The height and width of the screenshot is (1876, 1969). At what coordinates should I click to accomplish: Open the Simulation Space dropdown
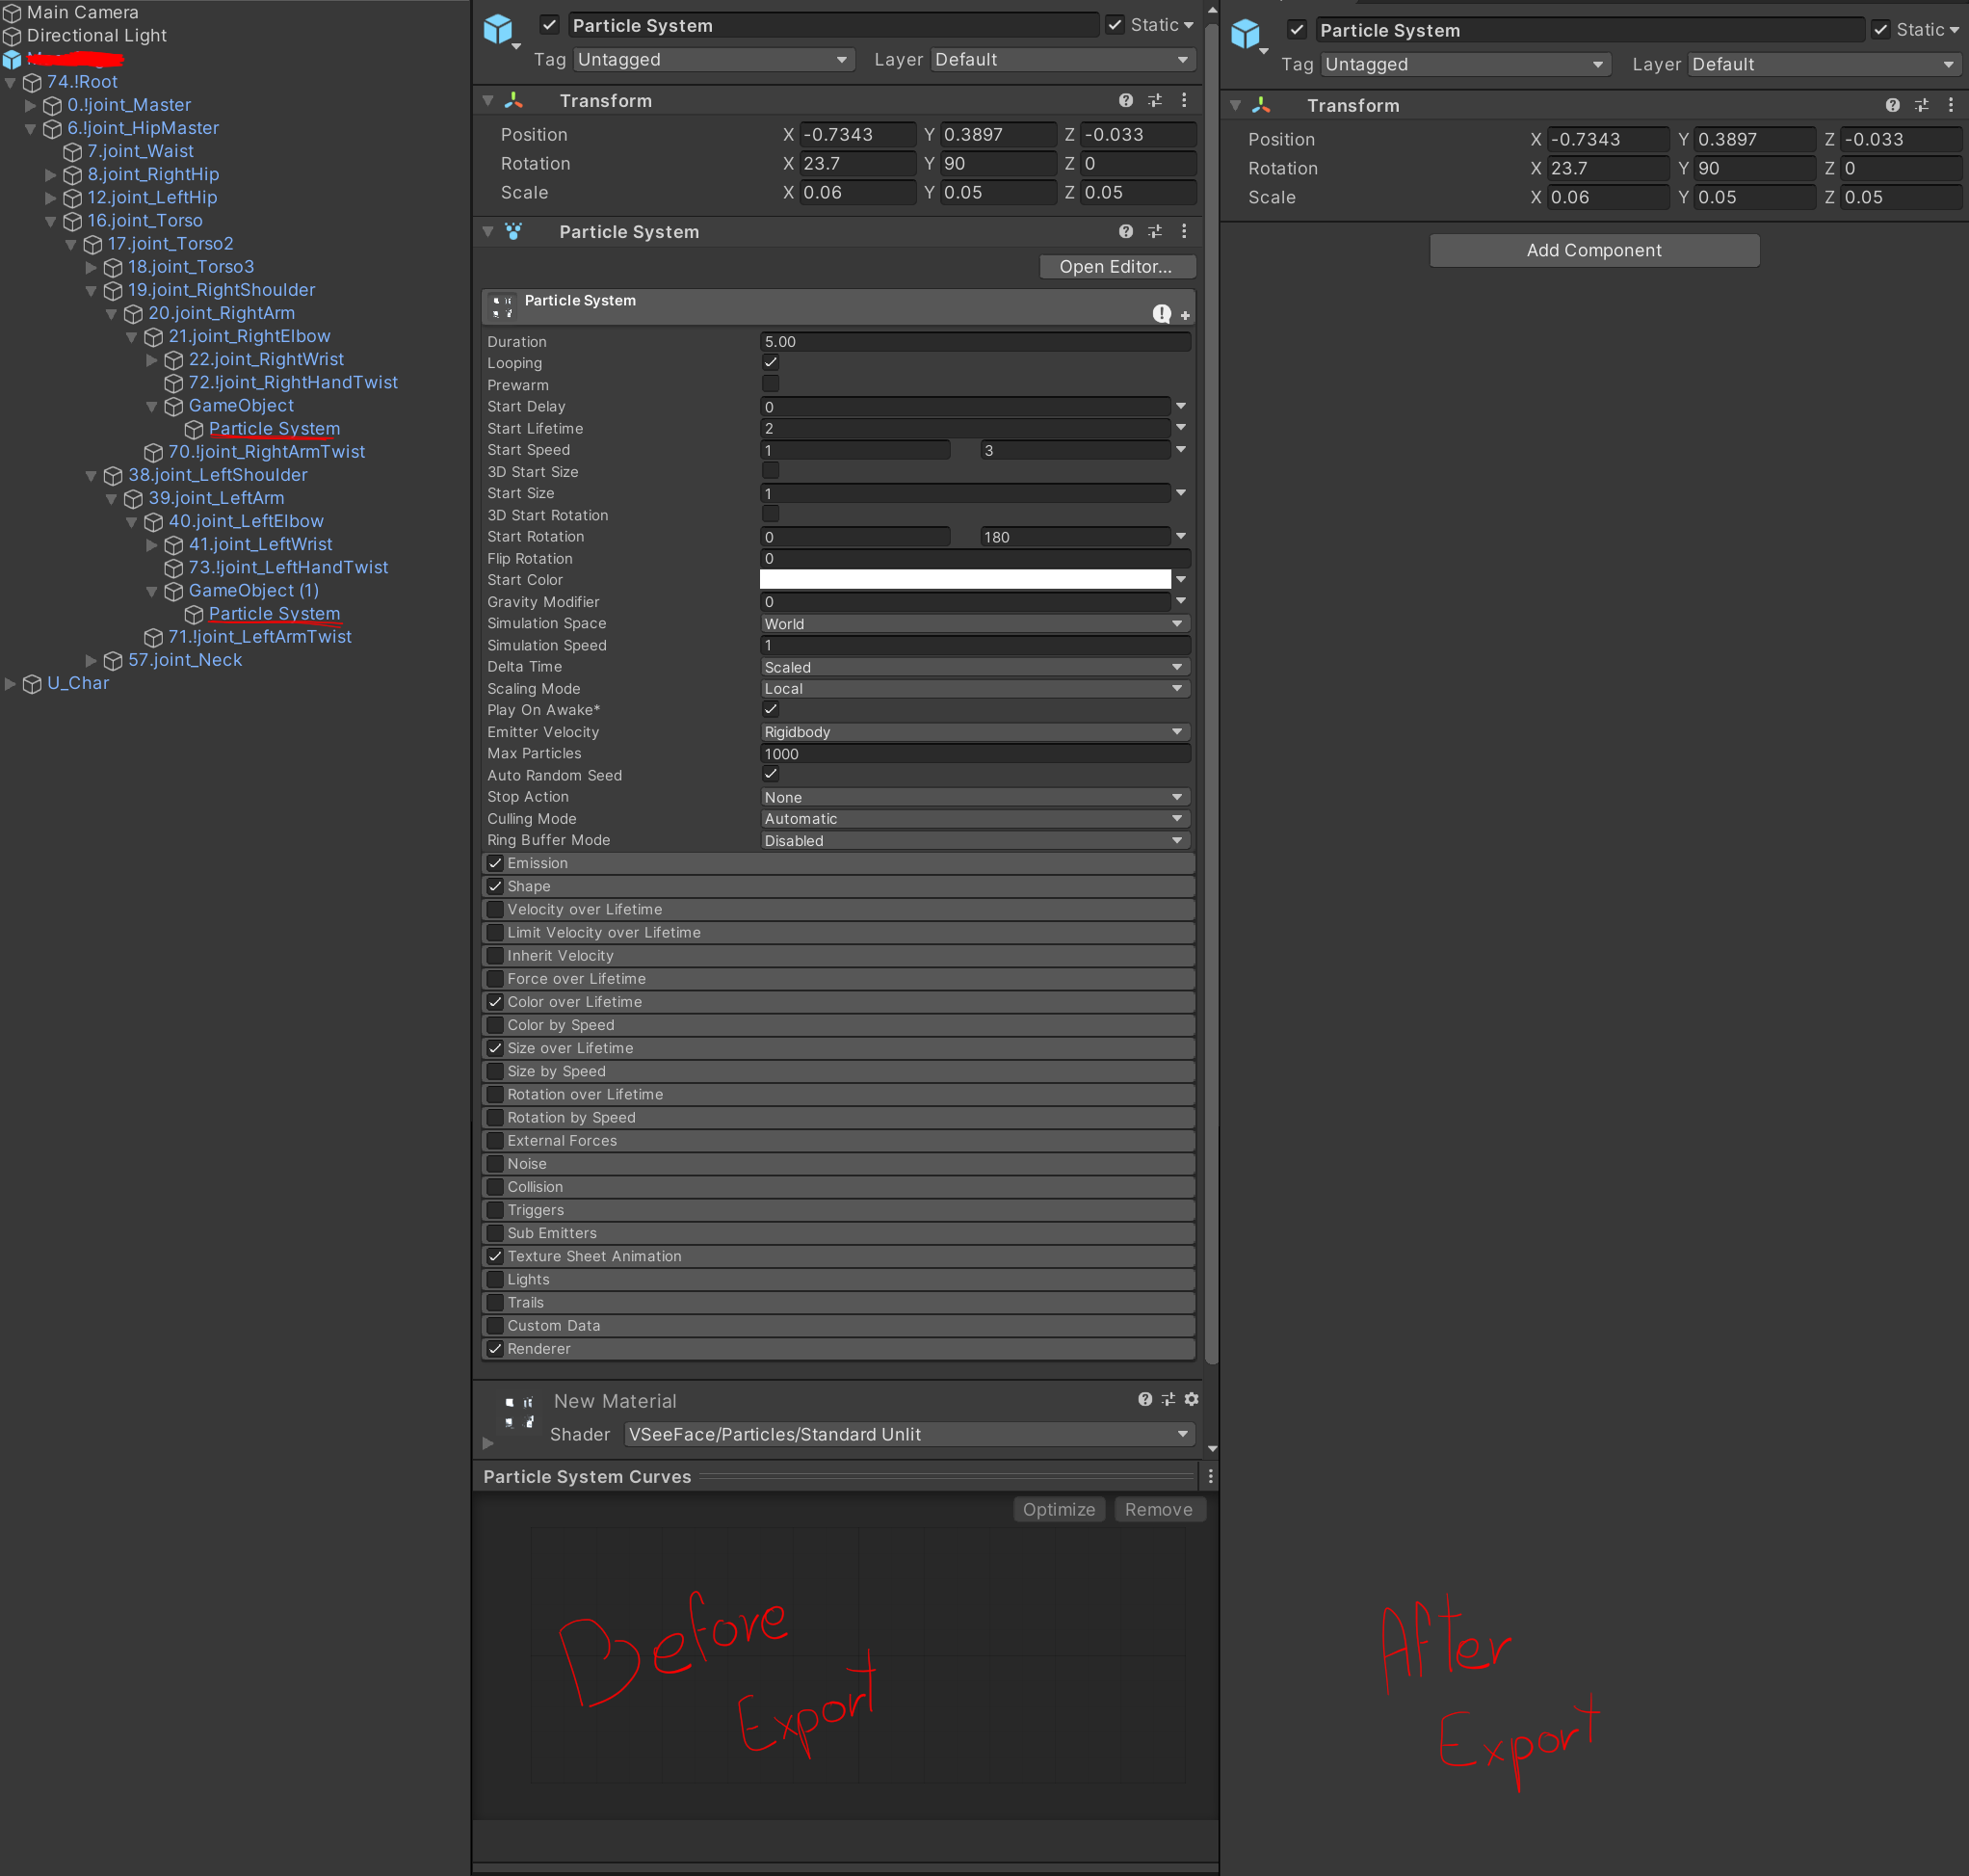point(975,623)
